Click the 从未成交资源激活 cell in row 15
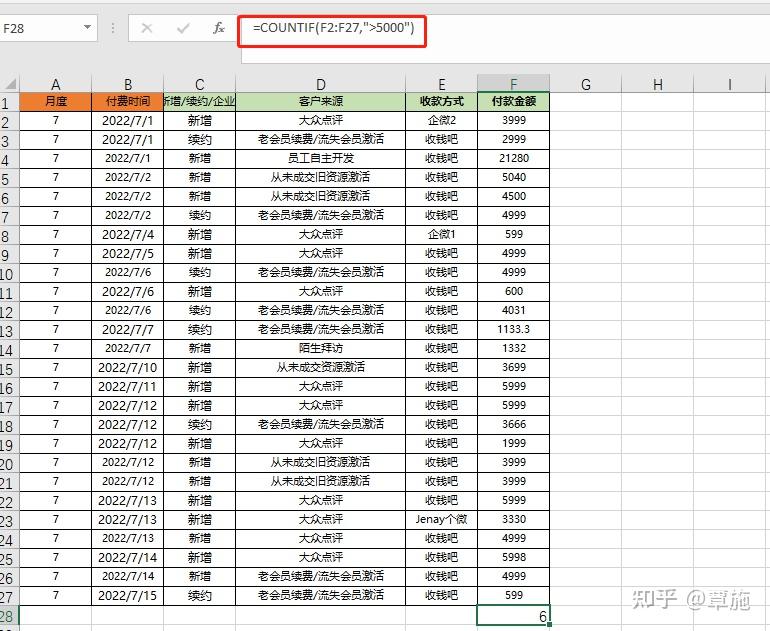The height and width of the screenshot is (631, 770). point(321,367)
